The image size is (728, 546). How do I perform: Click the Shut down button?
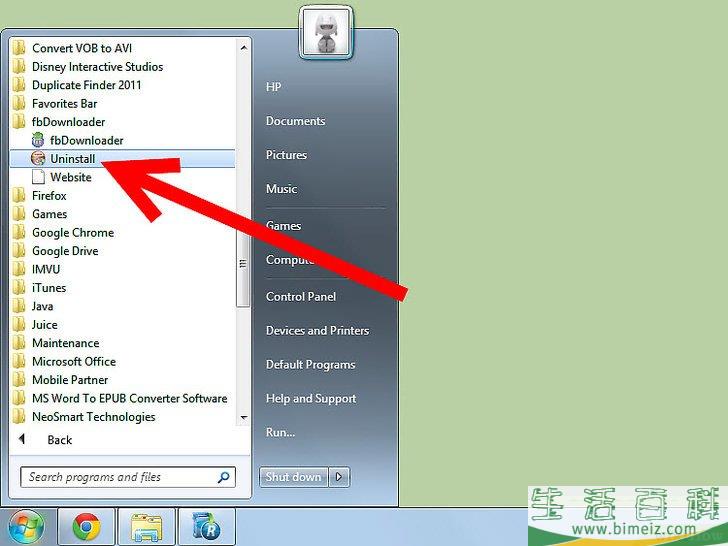293,477
